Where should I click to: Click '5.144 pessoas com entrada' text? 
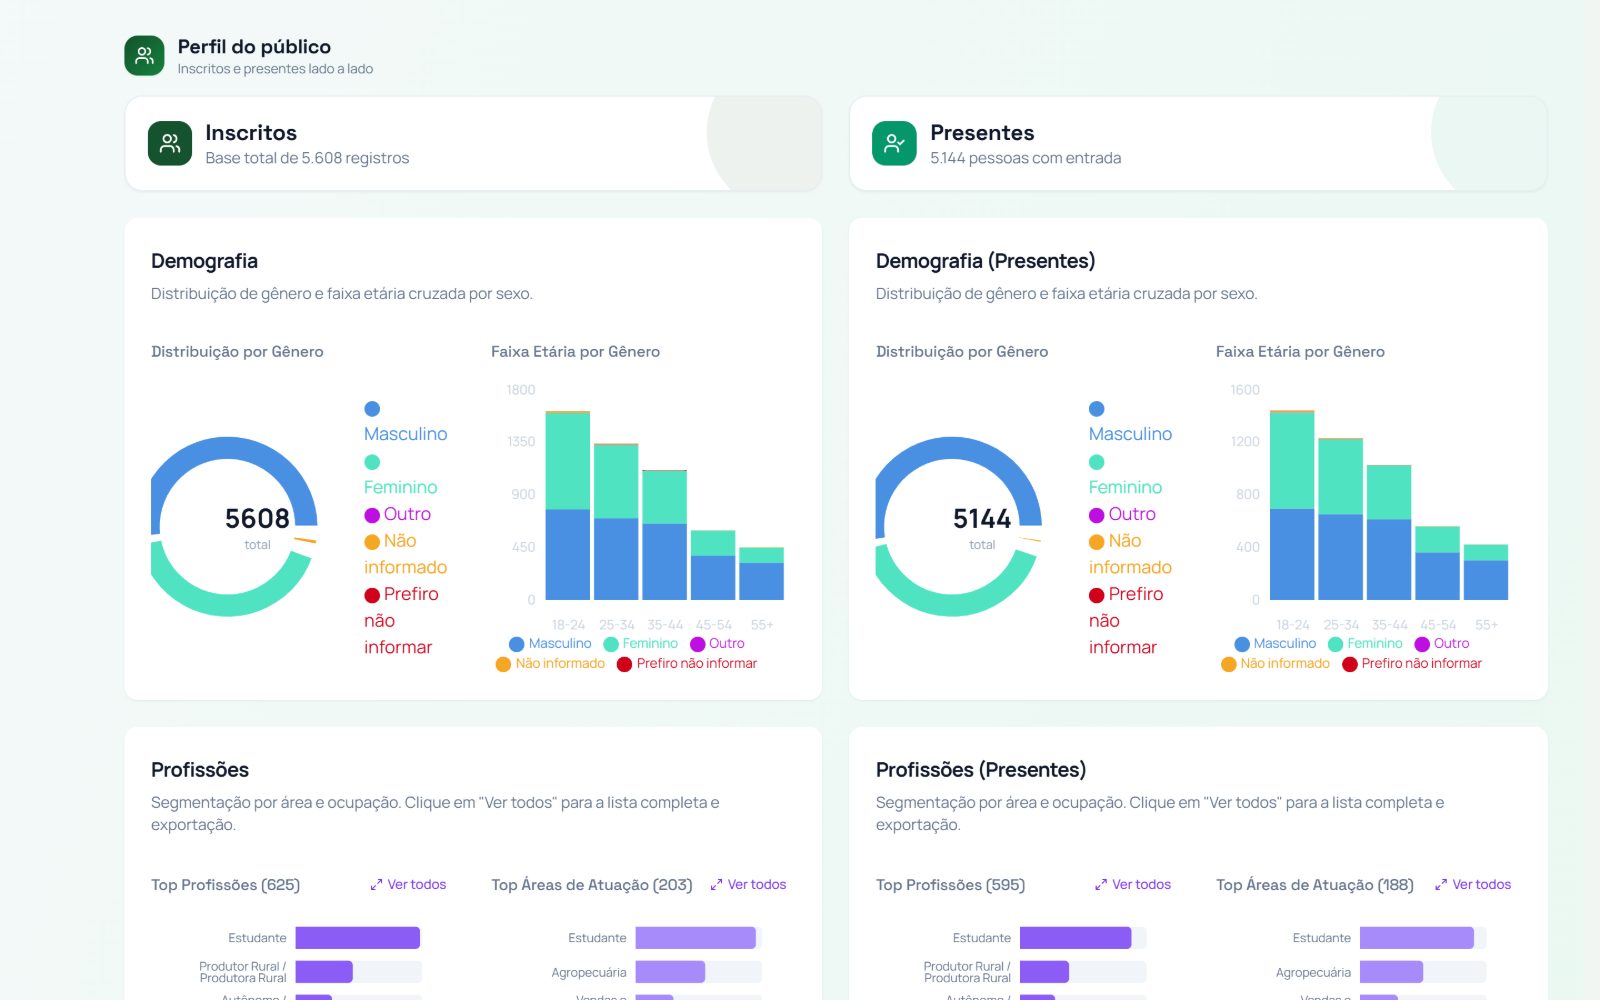coord(1025,158)
